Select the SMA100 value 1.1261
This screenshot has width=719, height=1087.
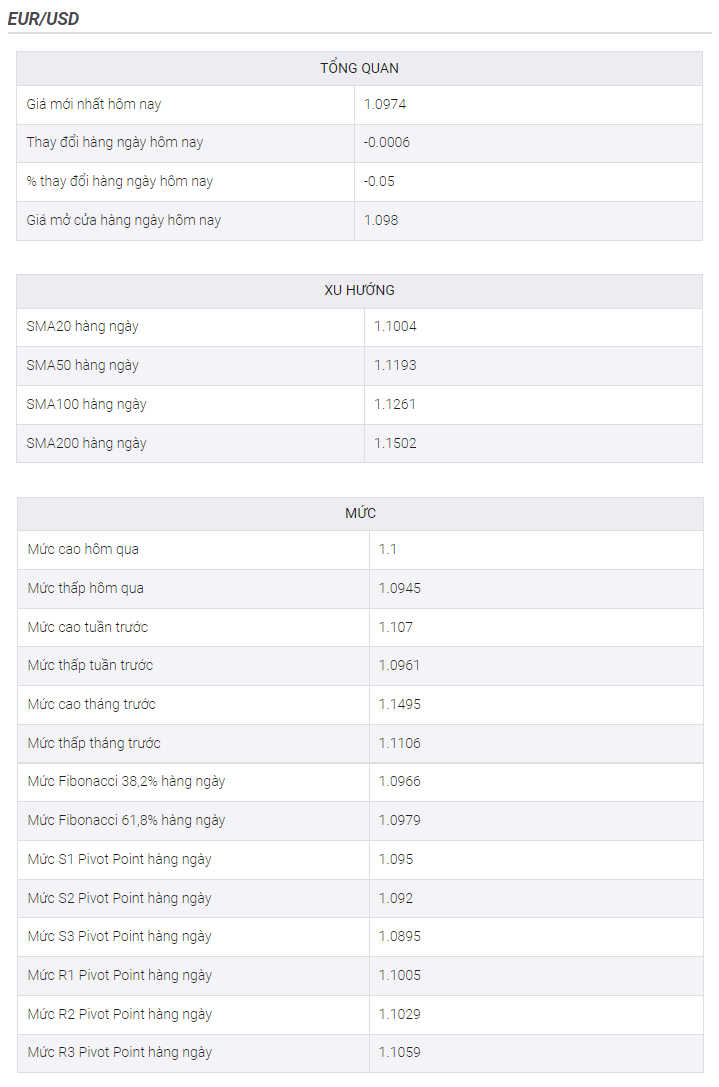(395, 403)
